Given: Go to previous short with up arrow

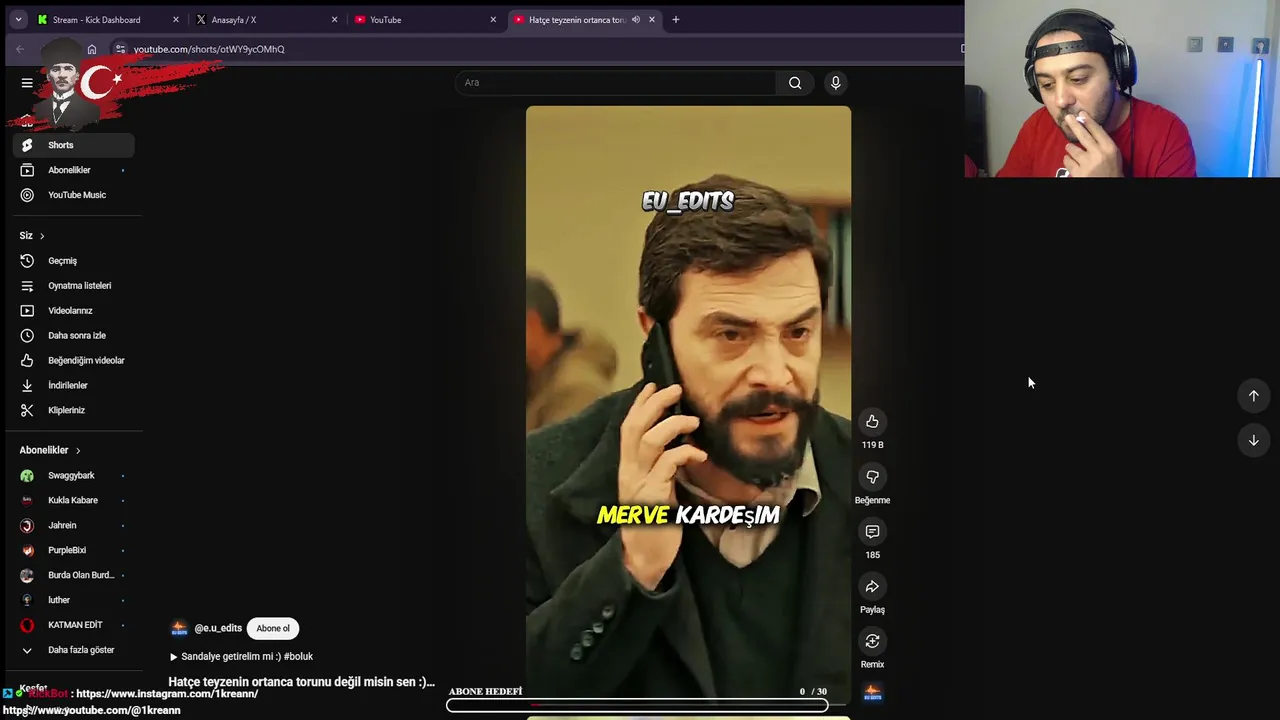Looking at the screenshot, I should click(1253, 396).
